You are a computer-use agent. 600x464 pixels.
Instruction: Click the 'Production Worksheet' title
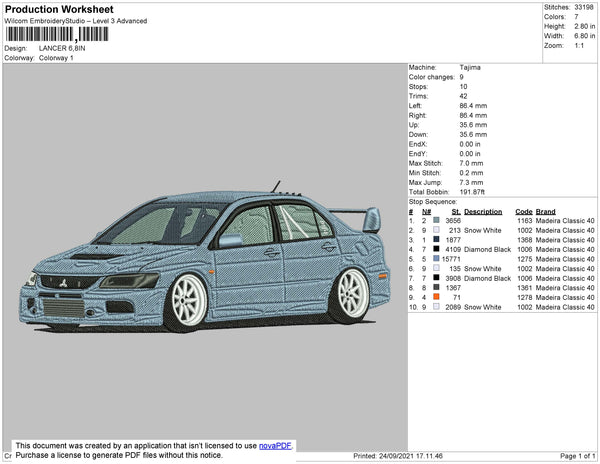[59, 10]
